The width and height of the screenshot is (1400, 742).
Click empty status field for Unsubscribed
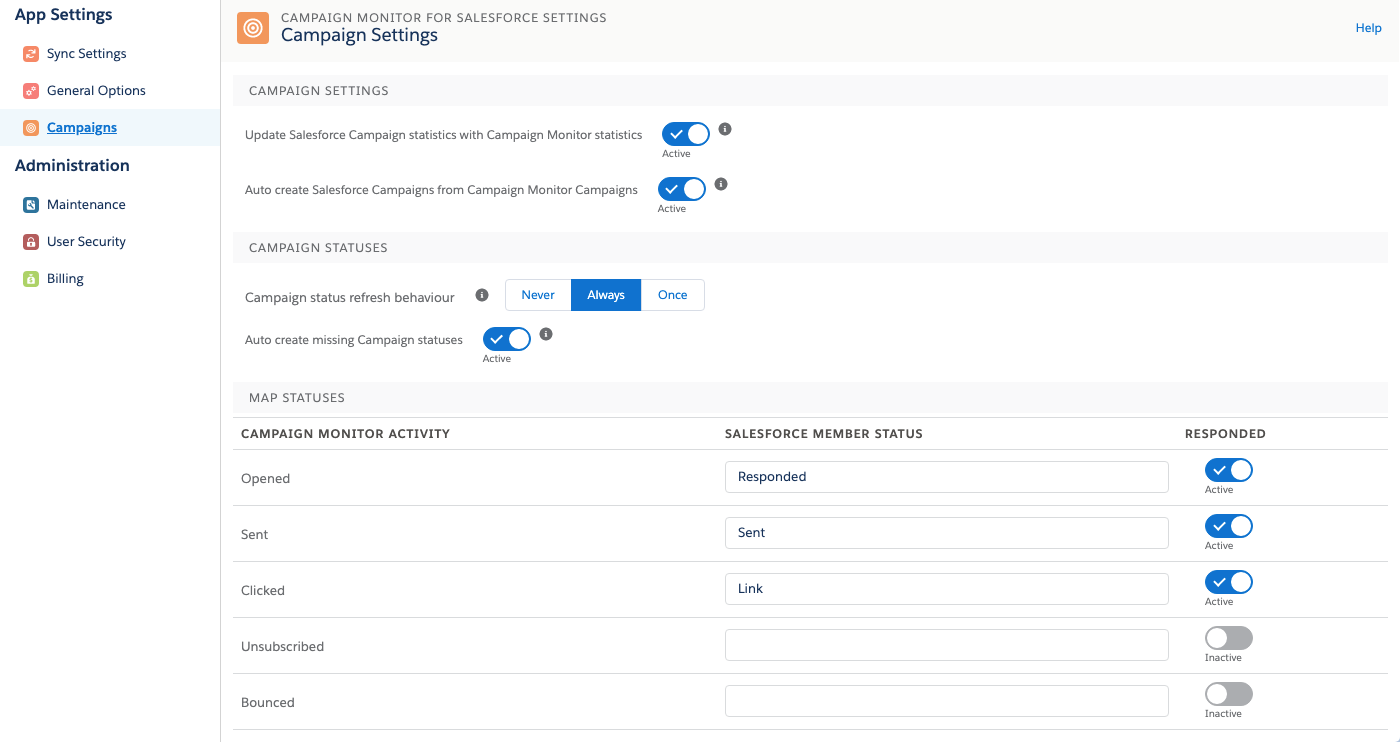[947, 645]
